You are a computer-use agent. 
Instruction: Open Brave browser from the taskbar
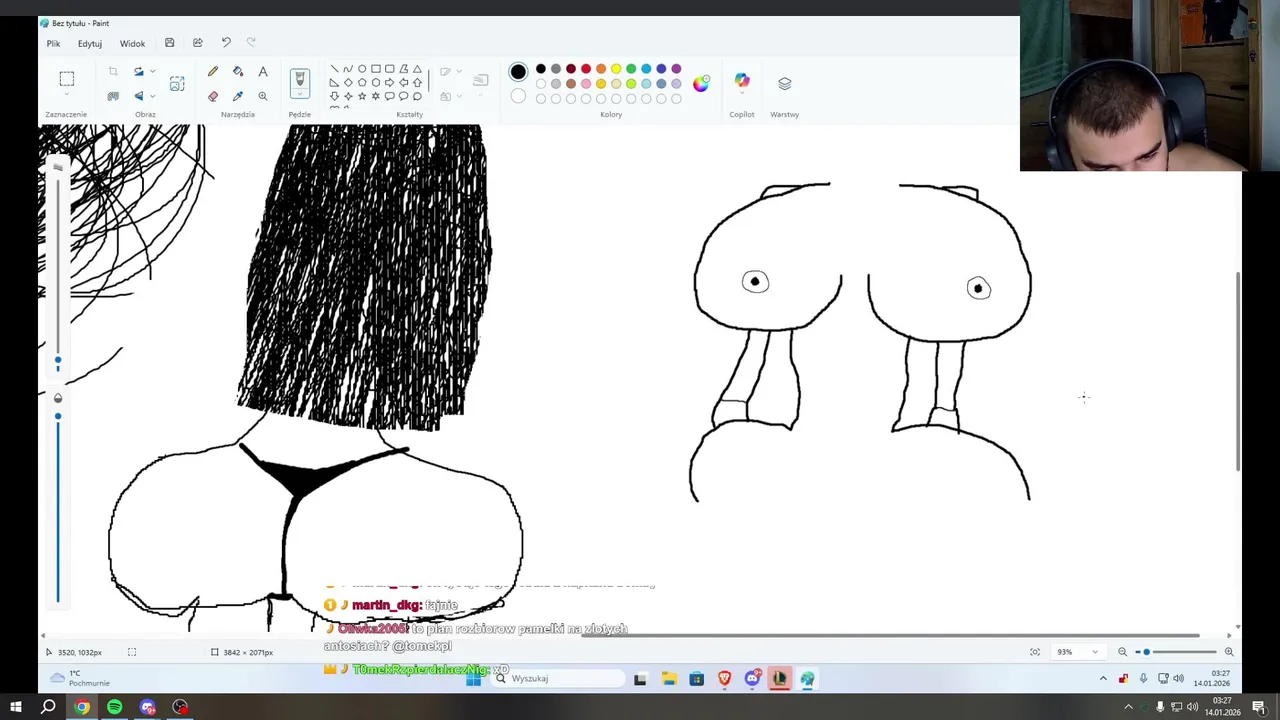[x=724, y=679]
